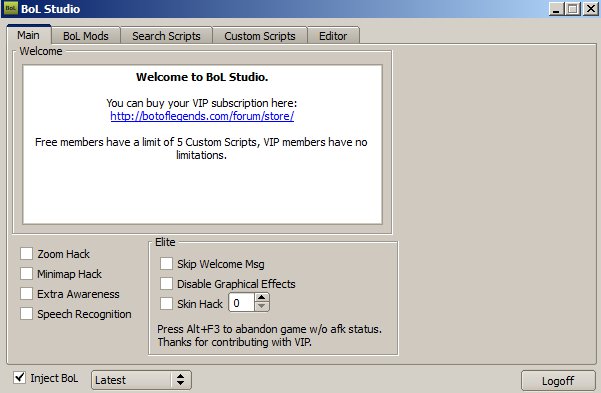Close the BoL Studio window
The width and height of the screenshot is (601, 393).
pyautogui.click(x=591, y=9)
